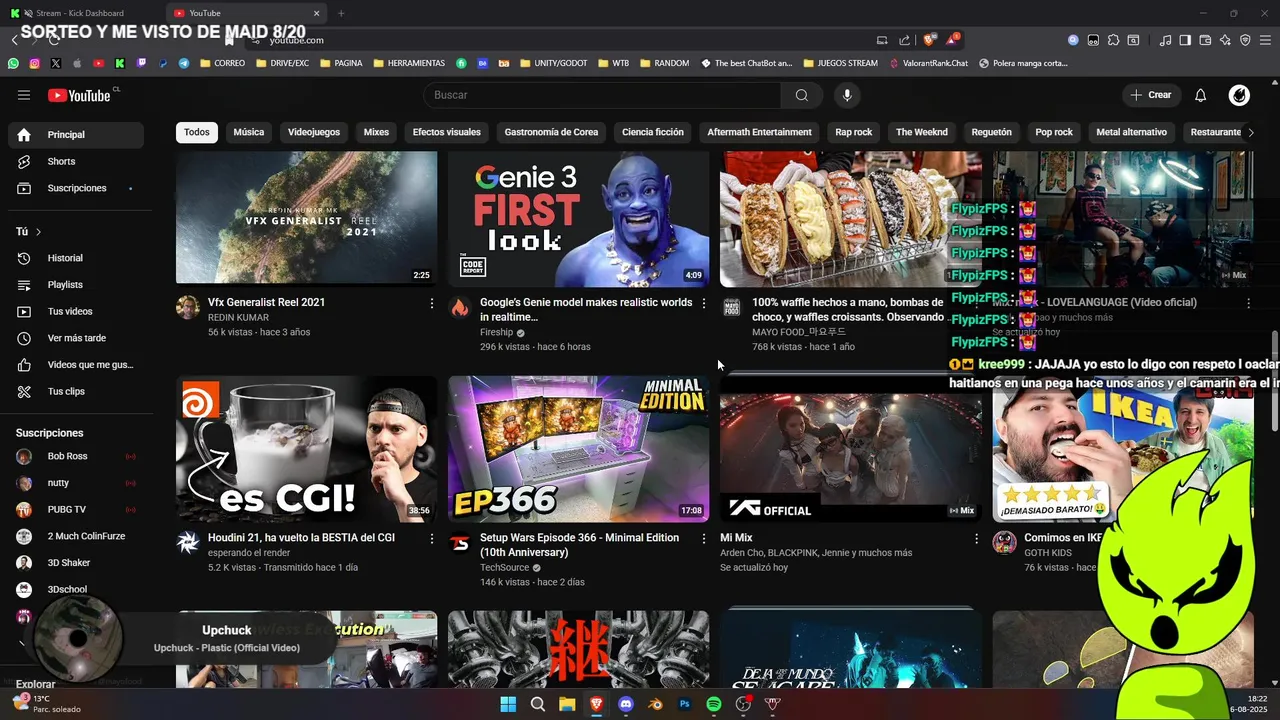Select the Ciencia ficción chip
The height and width of the screenshot is (720, 1280).
coord(653,132)
